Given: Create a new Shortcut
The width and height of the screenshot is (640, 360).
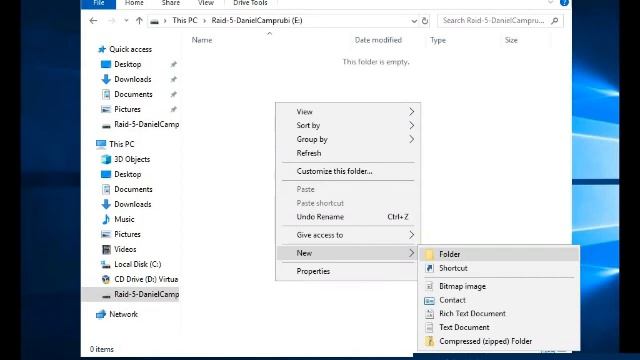Looking at the screenshot, I should [499, 268].
